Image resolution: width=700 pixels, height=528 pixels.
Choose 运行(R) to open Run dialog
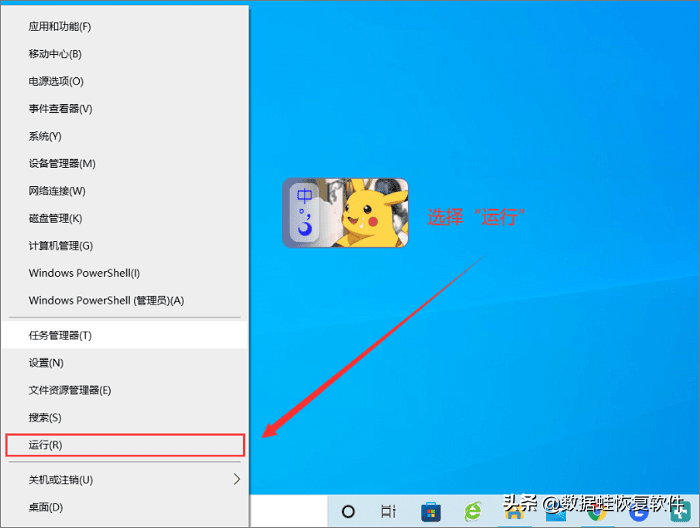125,445
